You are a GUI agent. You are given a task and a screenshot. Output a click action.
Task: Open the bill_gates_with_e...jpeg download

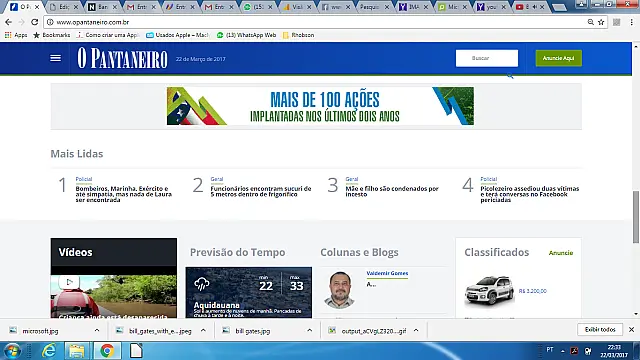click(160, 331)
